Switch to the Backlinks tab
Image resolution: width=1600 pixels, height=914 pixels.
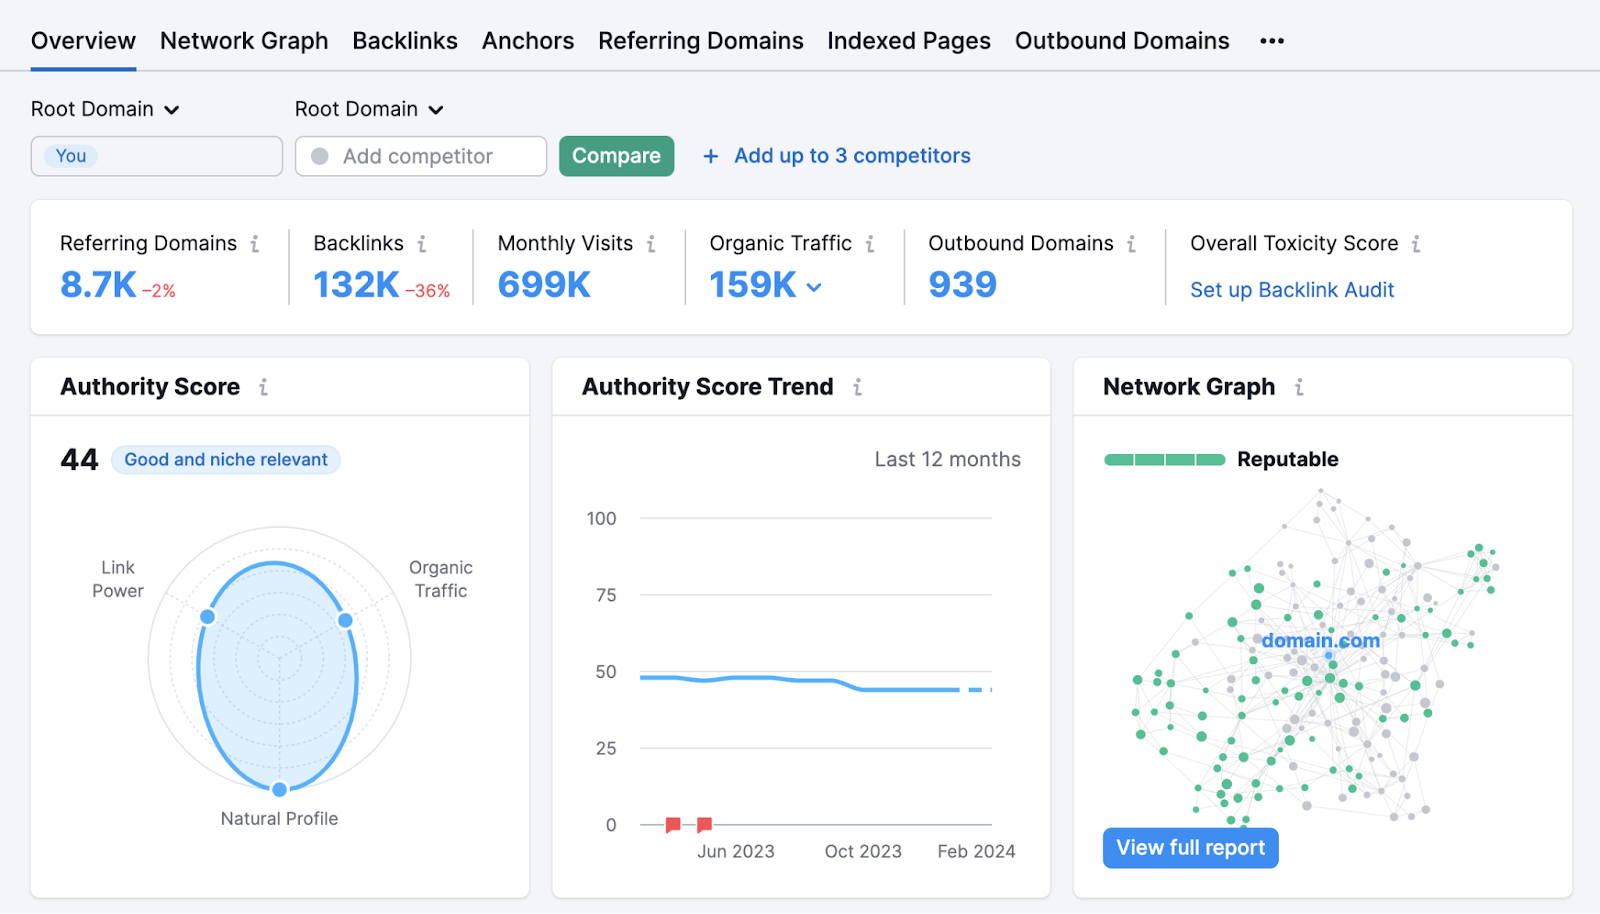[x=405, y=41]
